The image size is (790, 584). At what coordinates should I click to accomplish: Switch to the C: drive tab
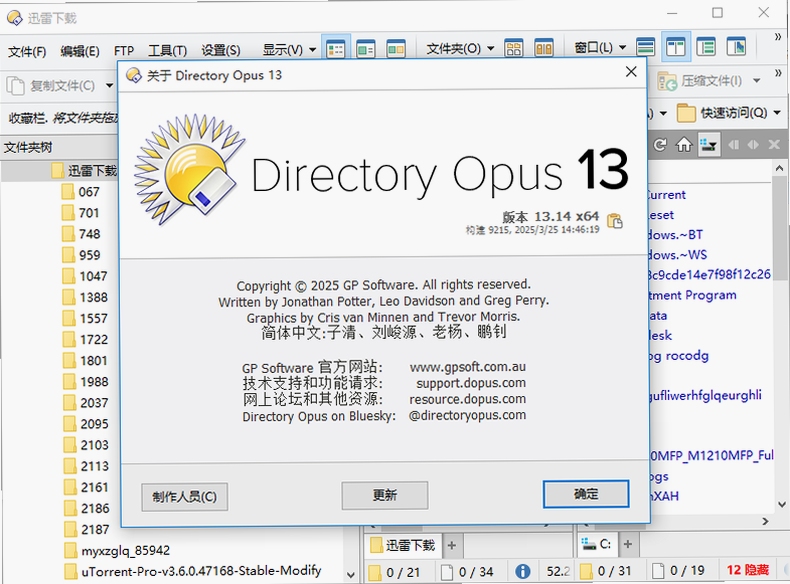tap(597, 544)
